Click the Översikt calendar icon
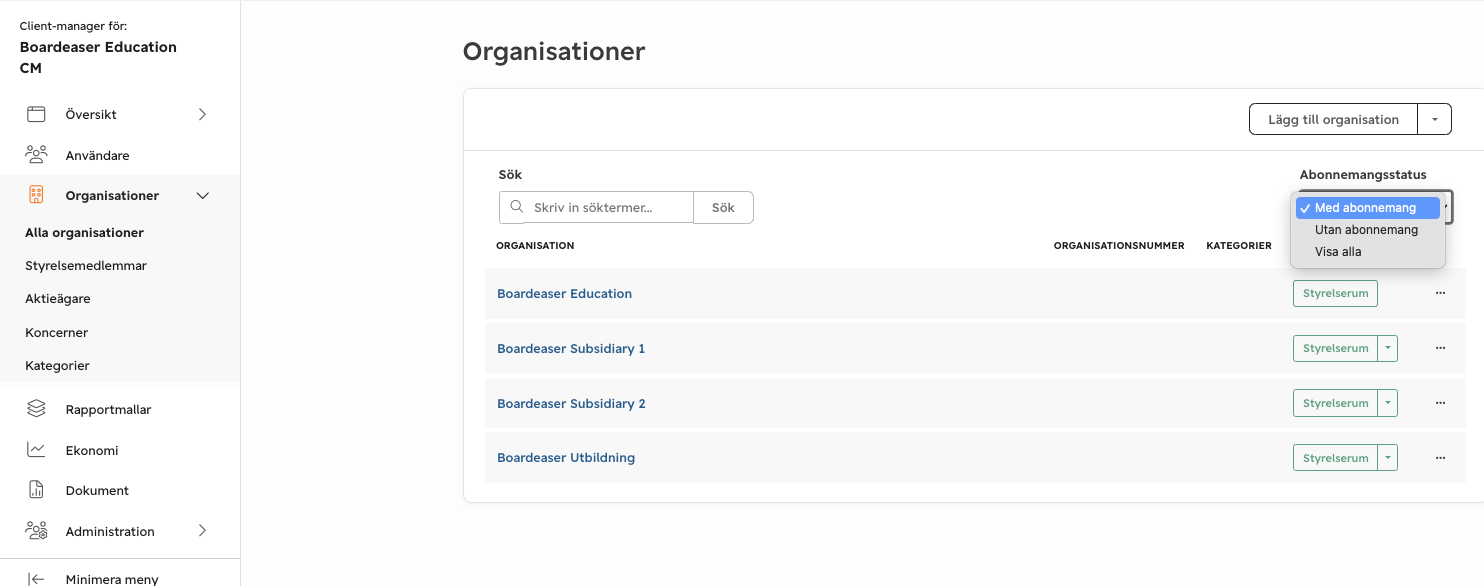 pos(36,114)
